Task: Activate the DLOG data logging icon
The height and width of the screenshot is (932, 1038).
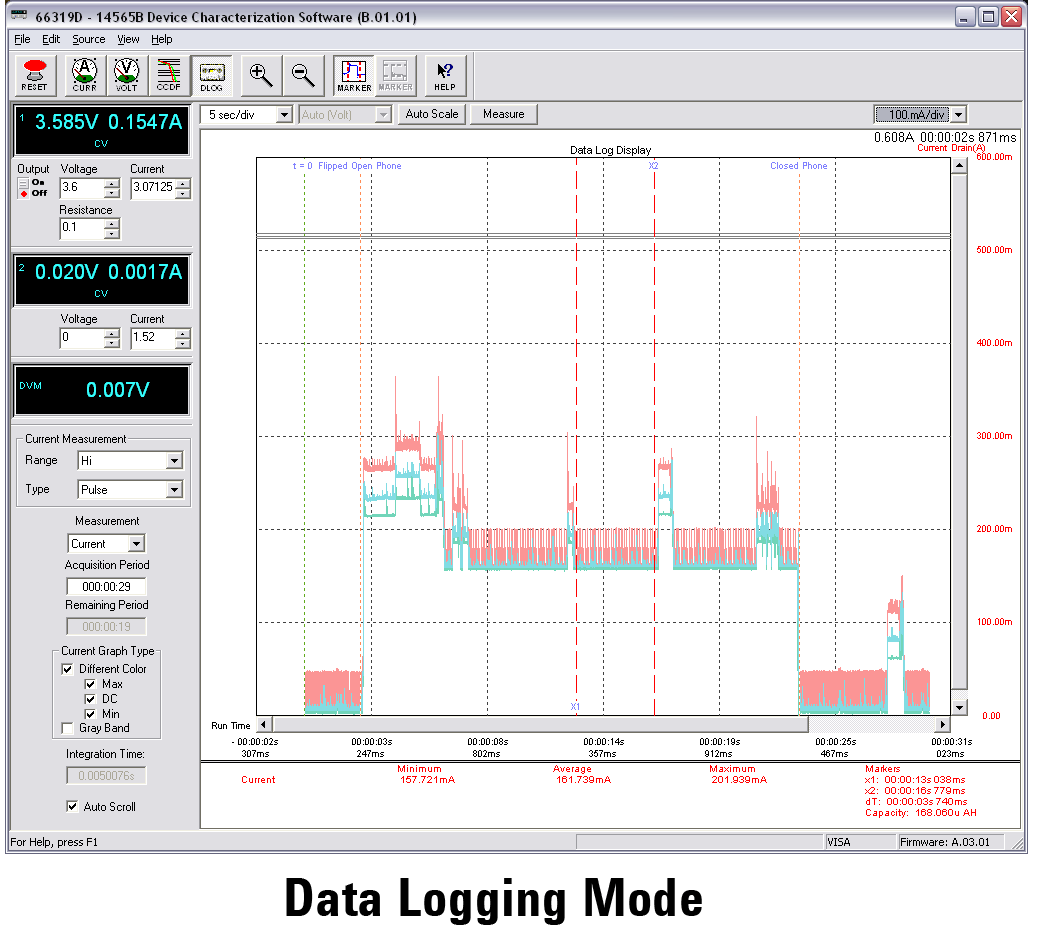Action: coord(212,74)
